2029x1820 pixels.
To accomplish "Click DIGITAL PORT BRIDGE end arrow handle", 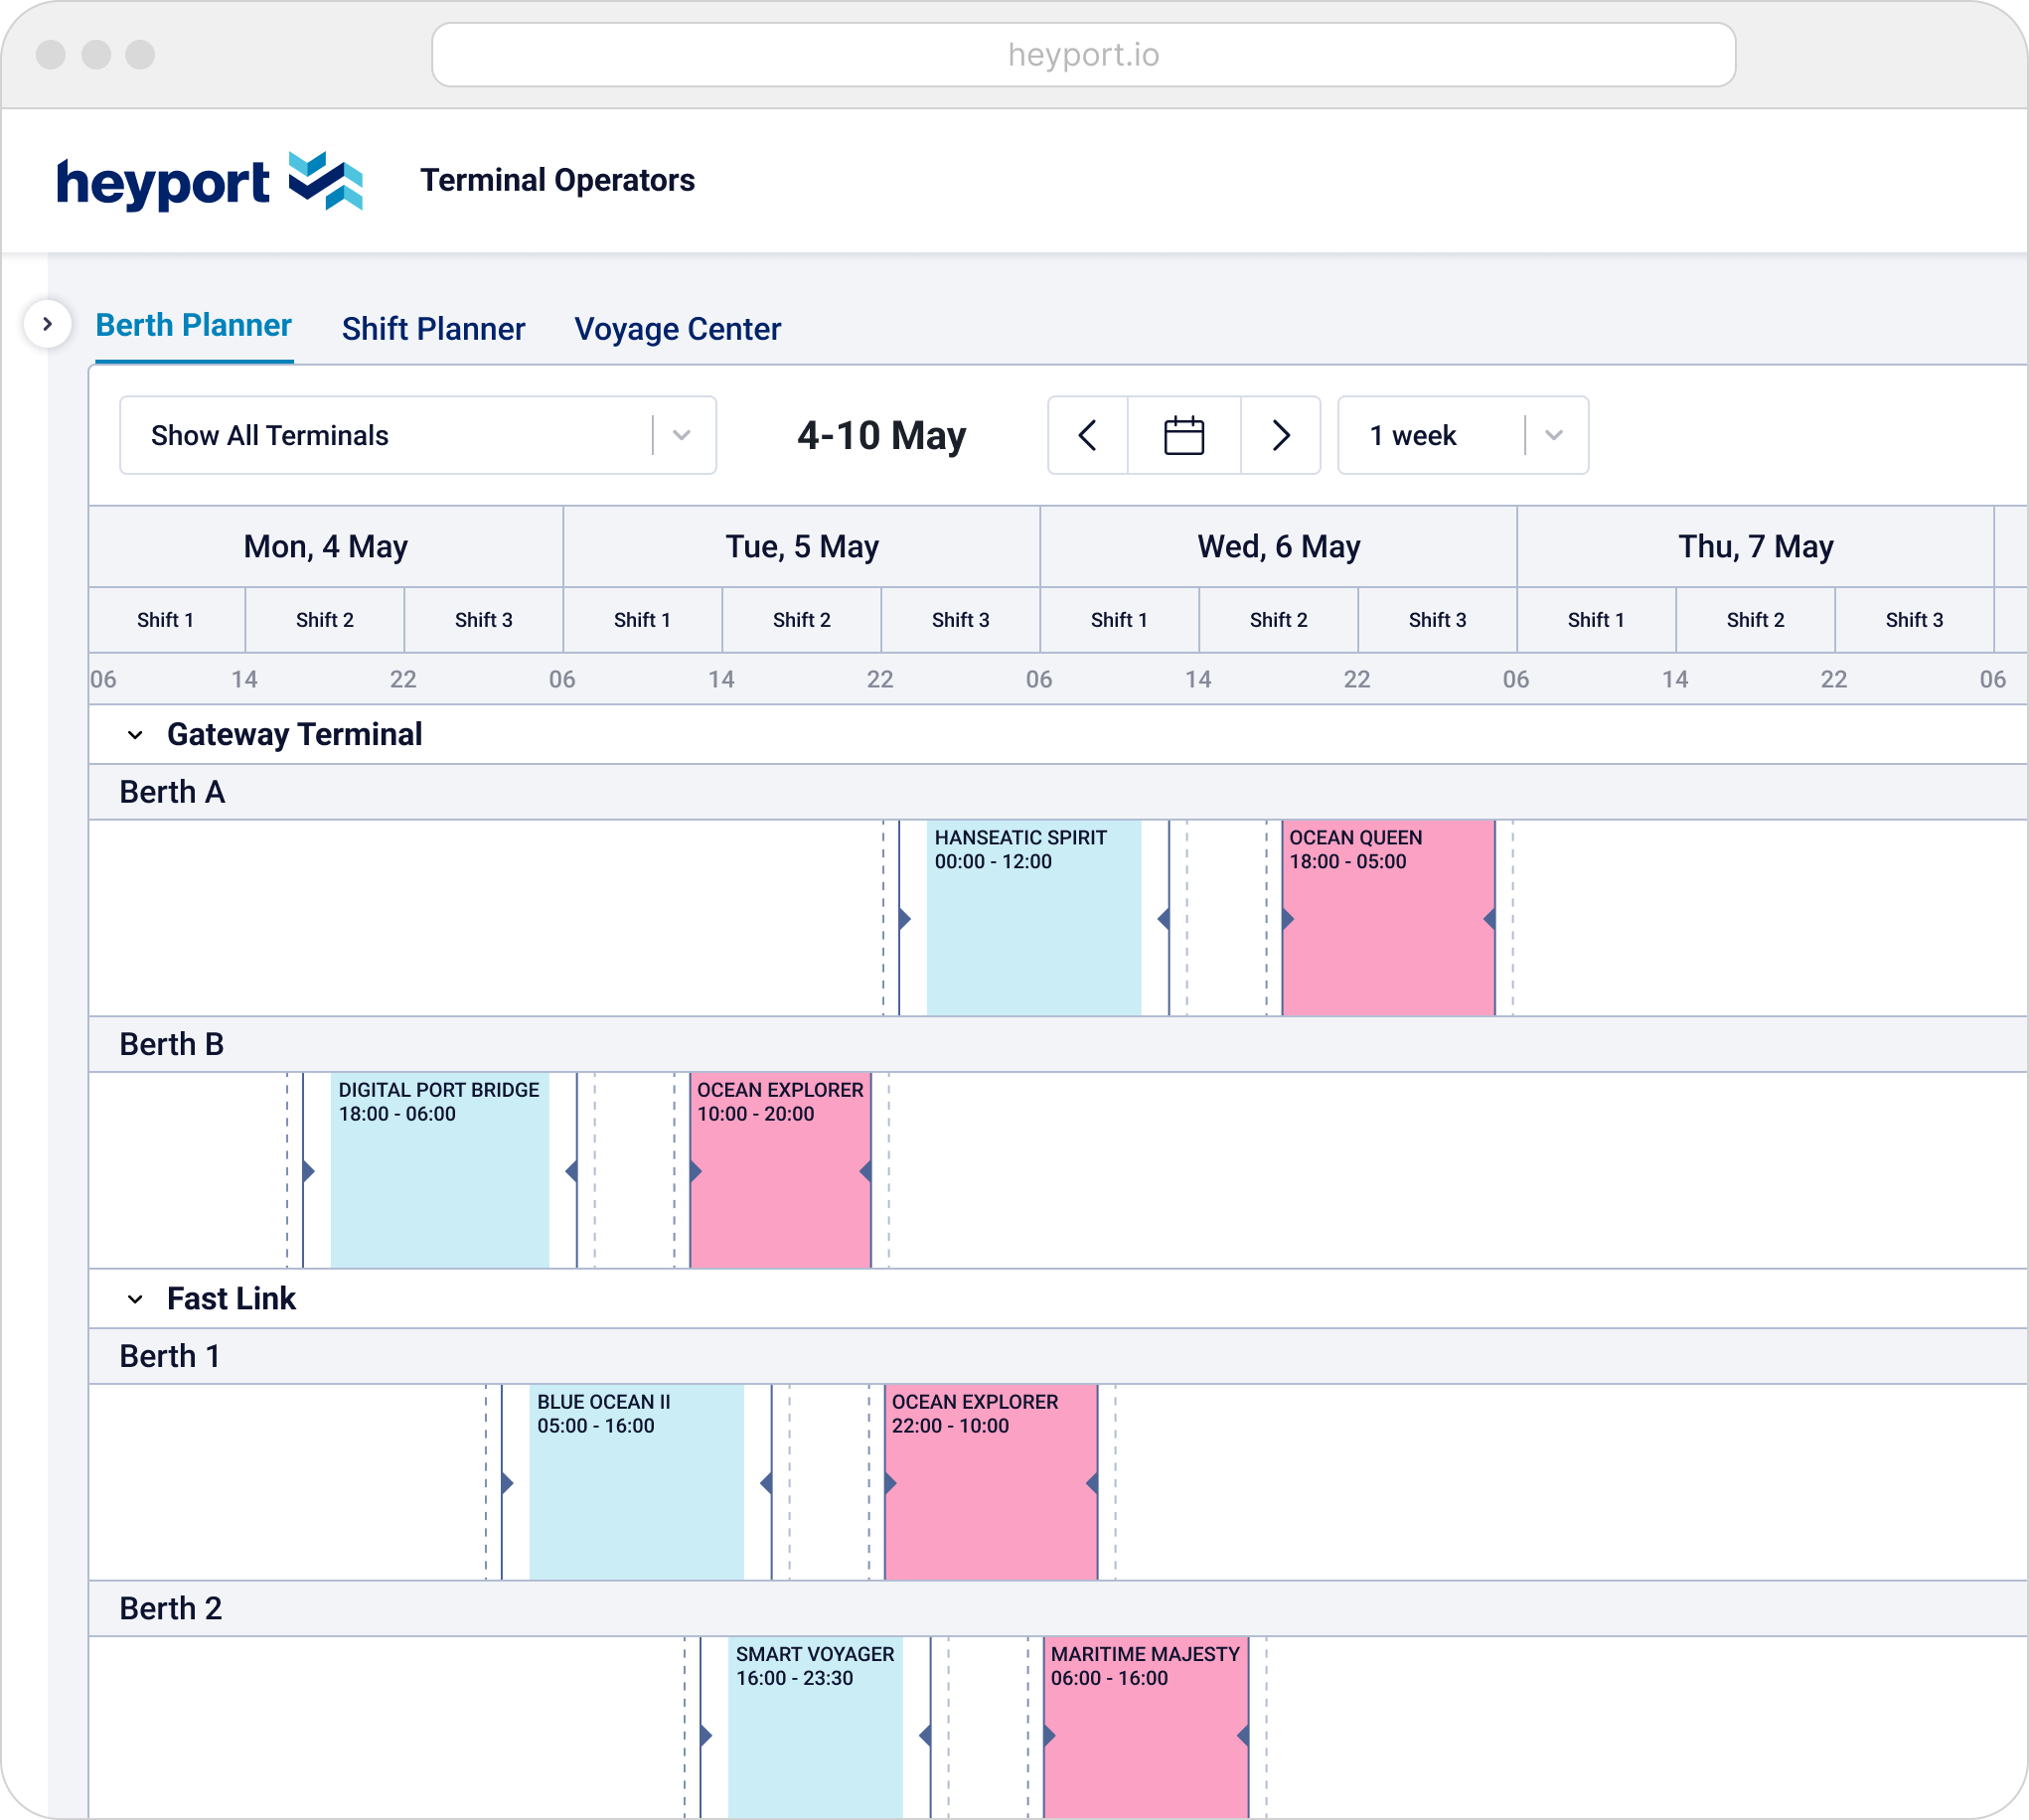I will (x=571, y=1171).
